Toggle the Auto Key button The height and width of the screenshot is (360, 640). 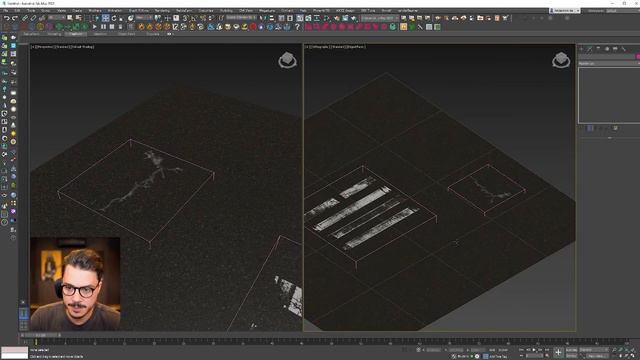571,350
